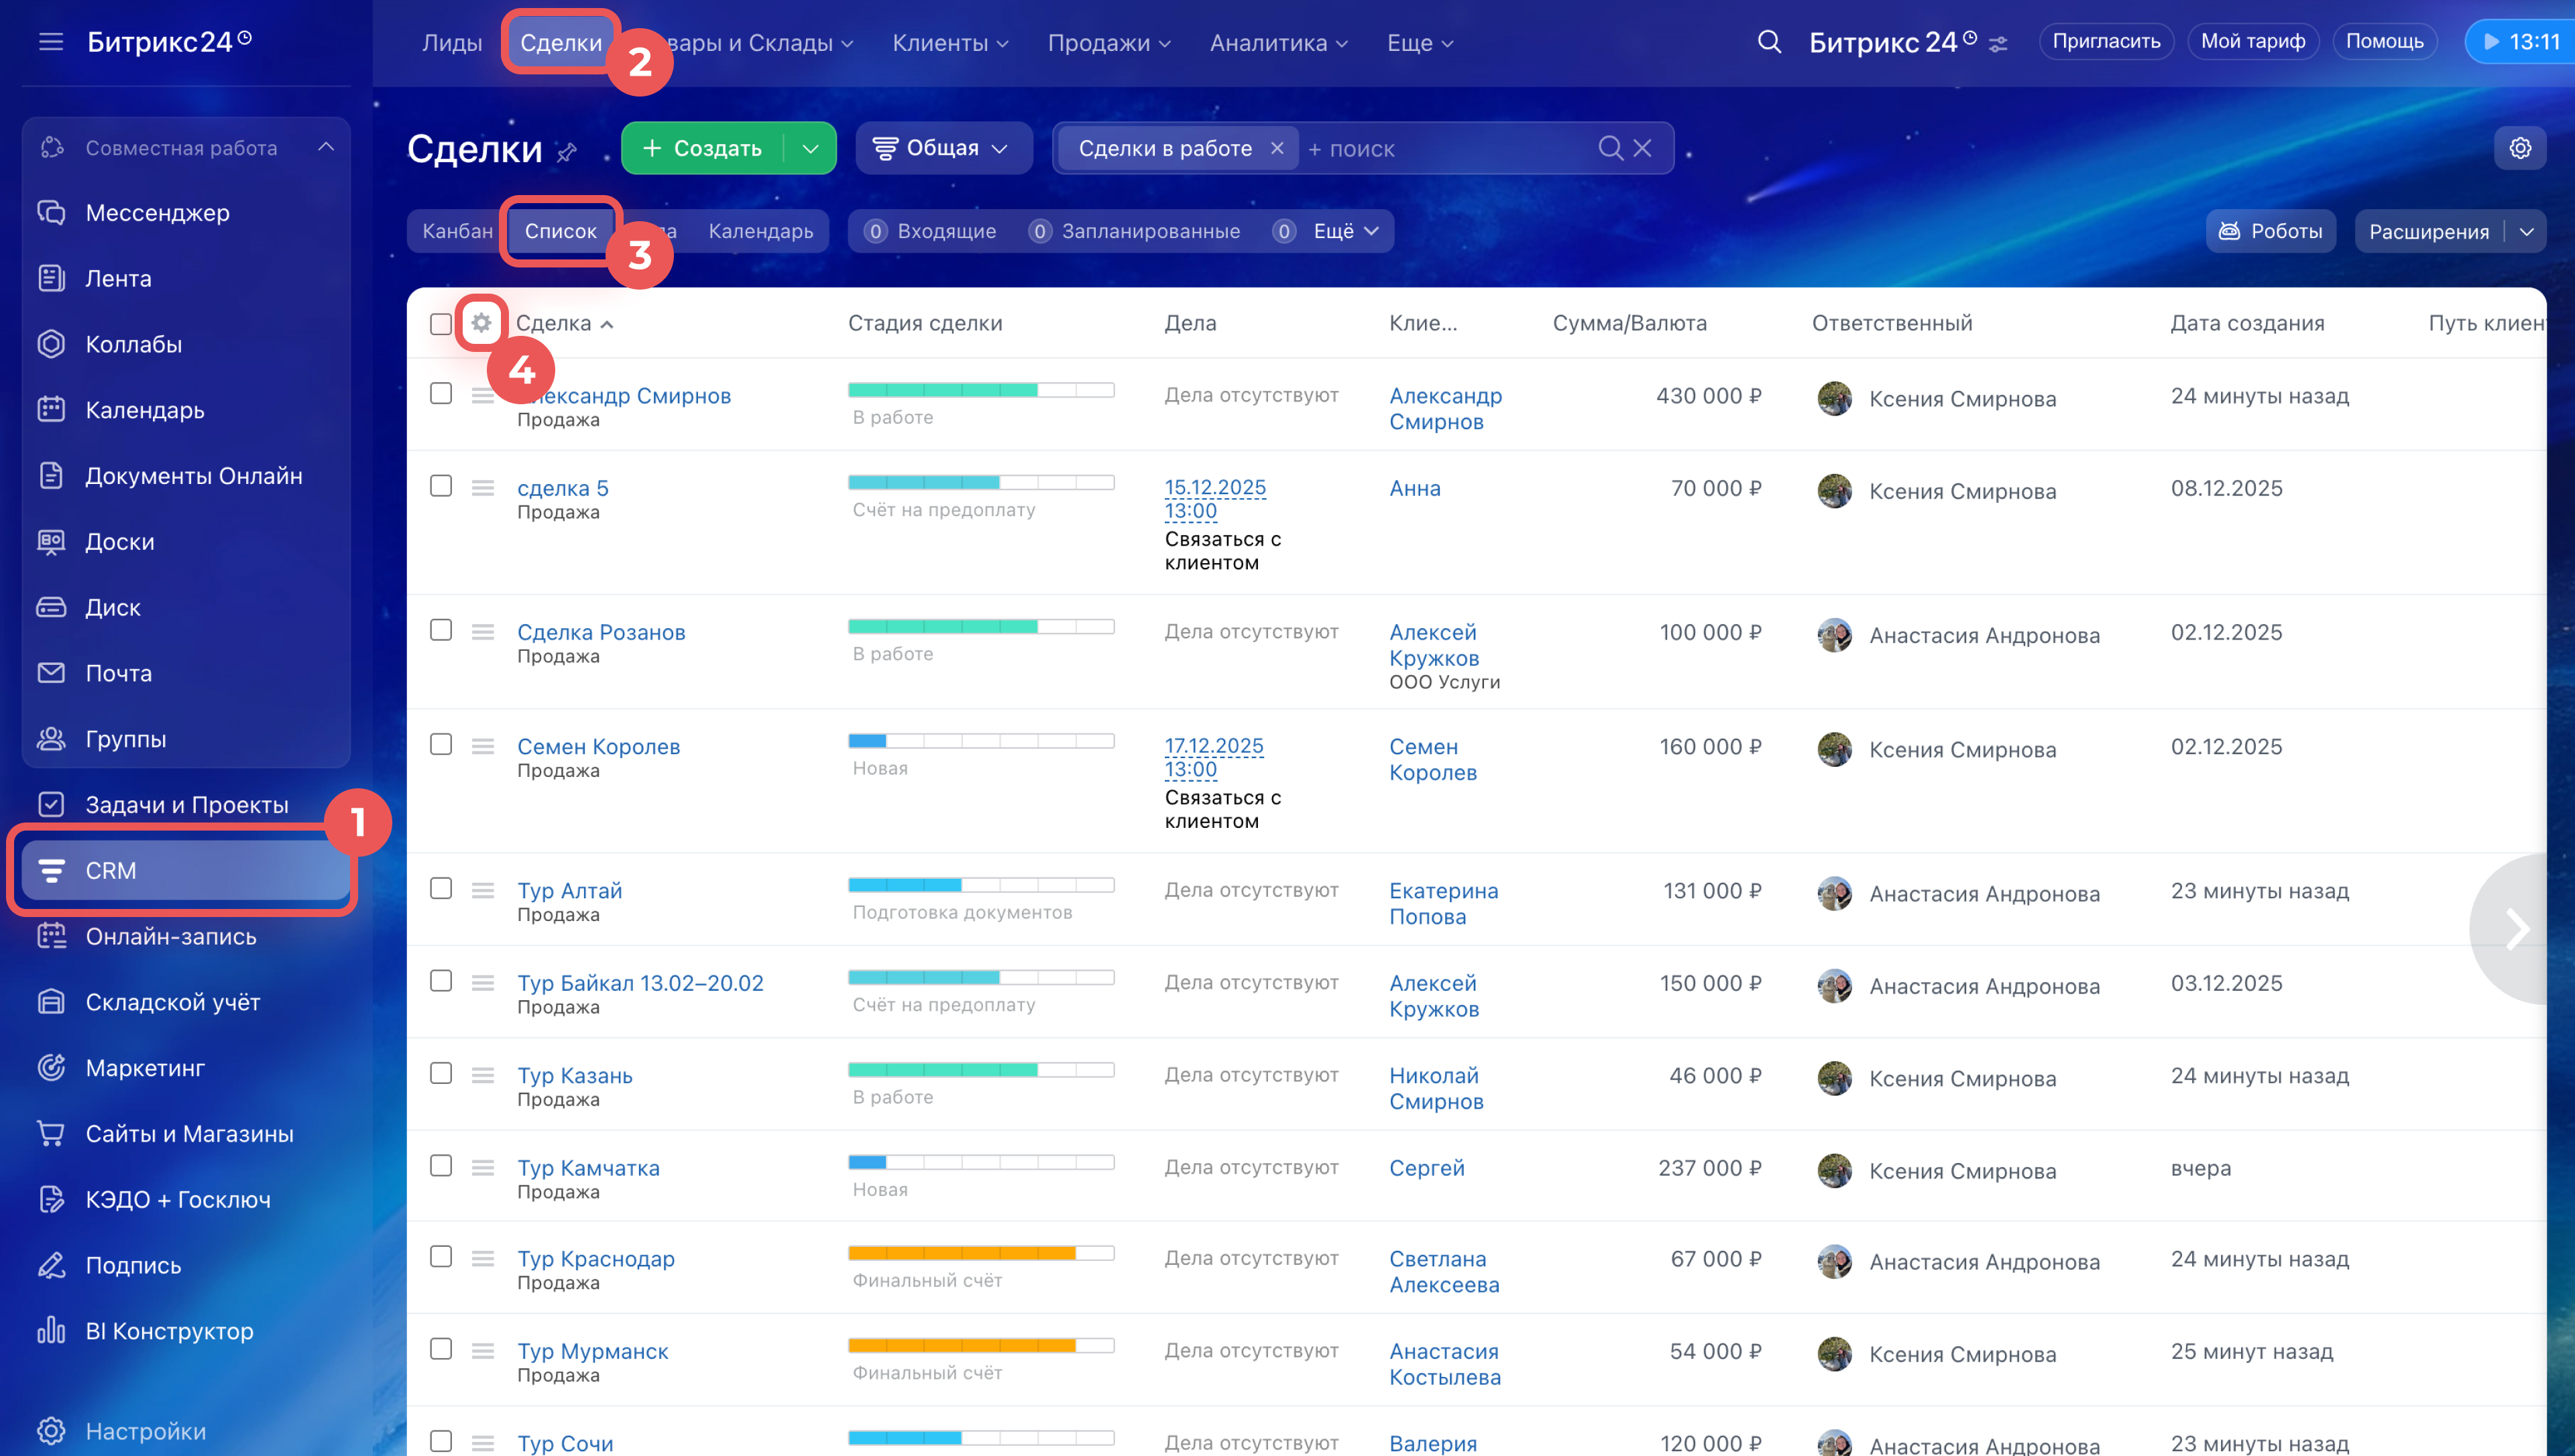
Task: Open grid settings gear next to Сделка column
Action: click(481, 323)
